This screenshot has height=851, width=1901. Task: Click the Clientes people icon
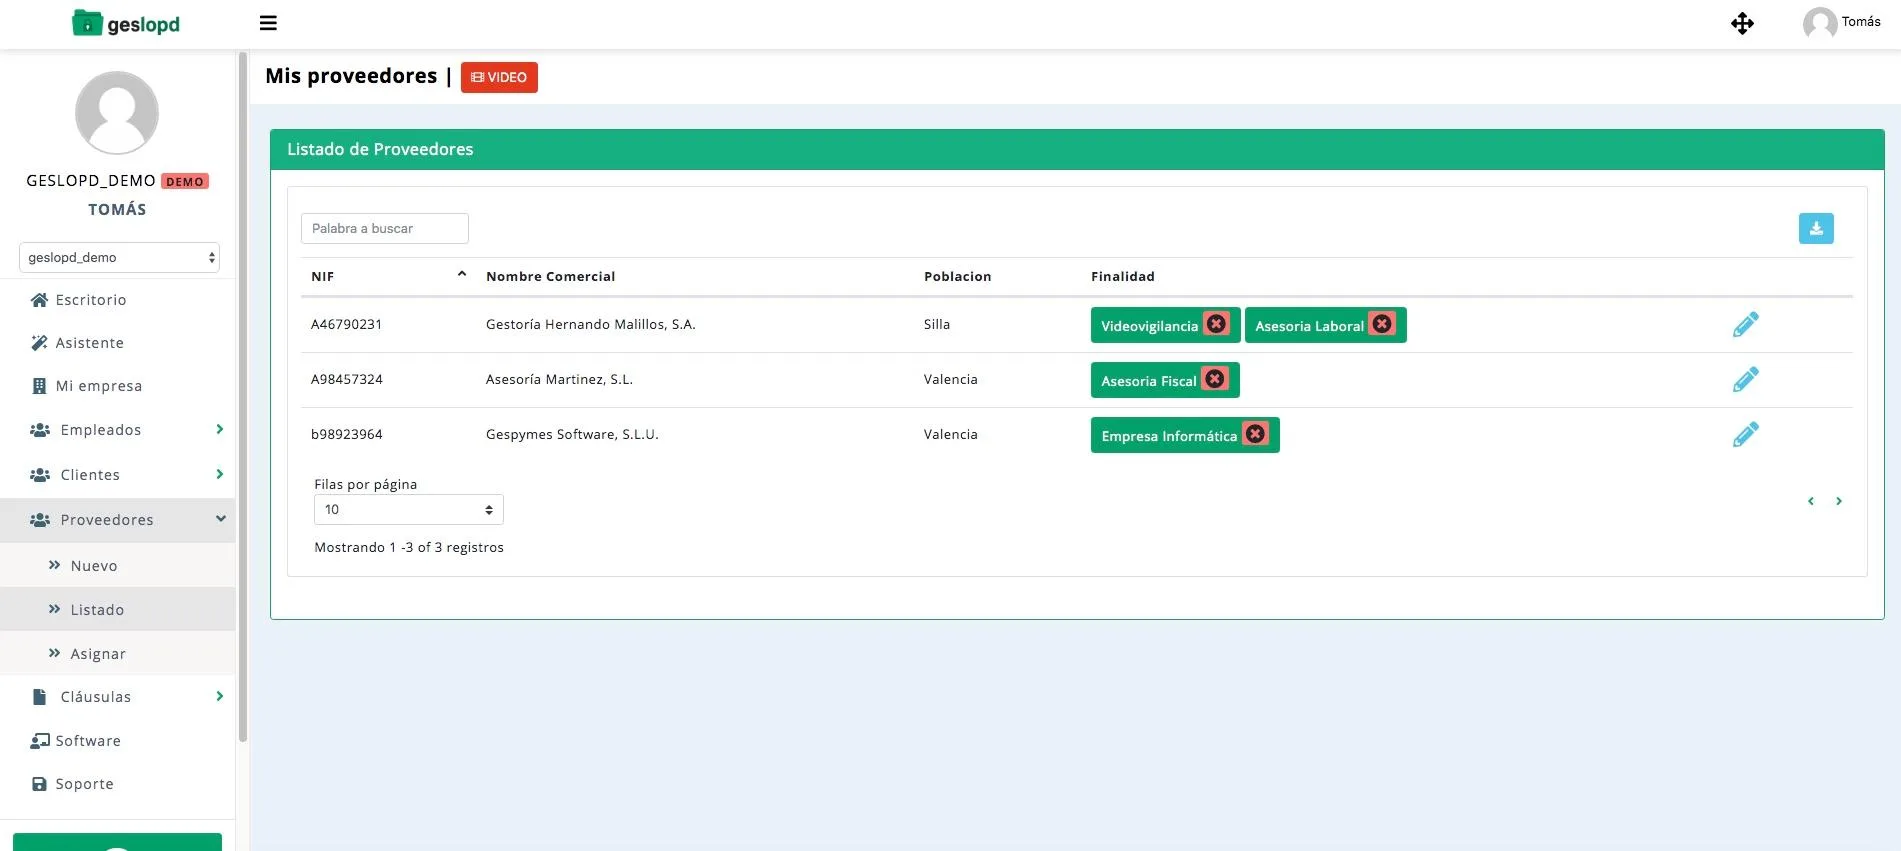pos(40,475)
